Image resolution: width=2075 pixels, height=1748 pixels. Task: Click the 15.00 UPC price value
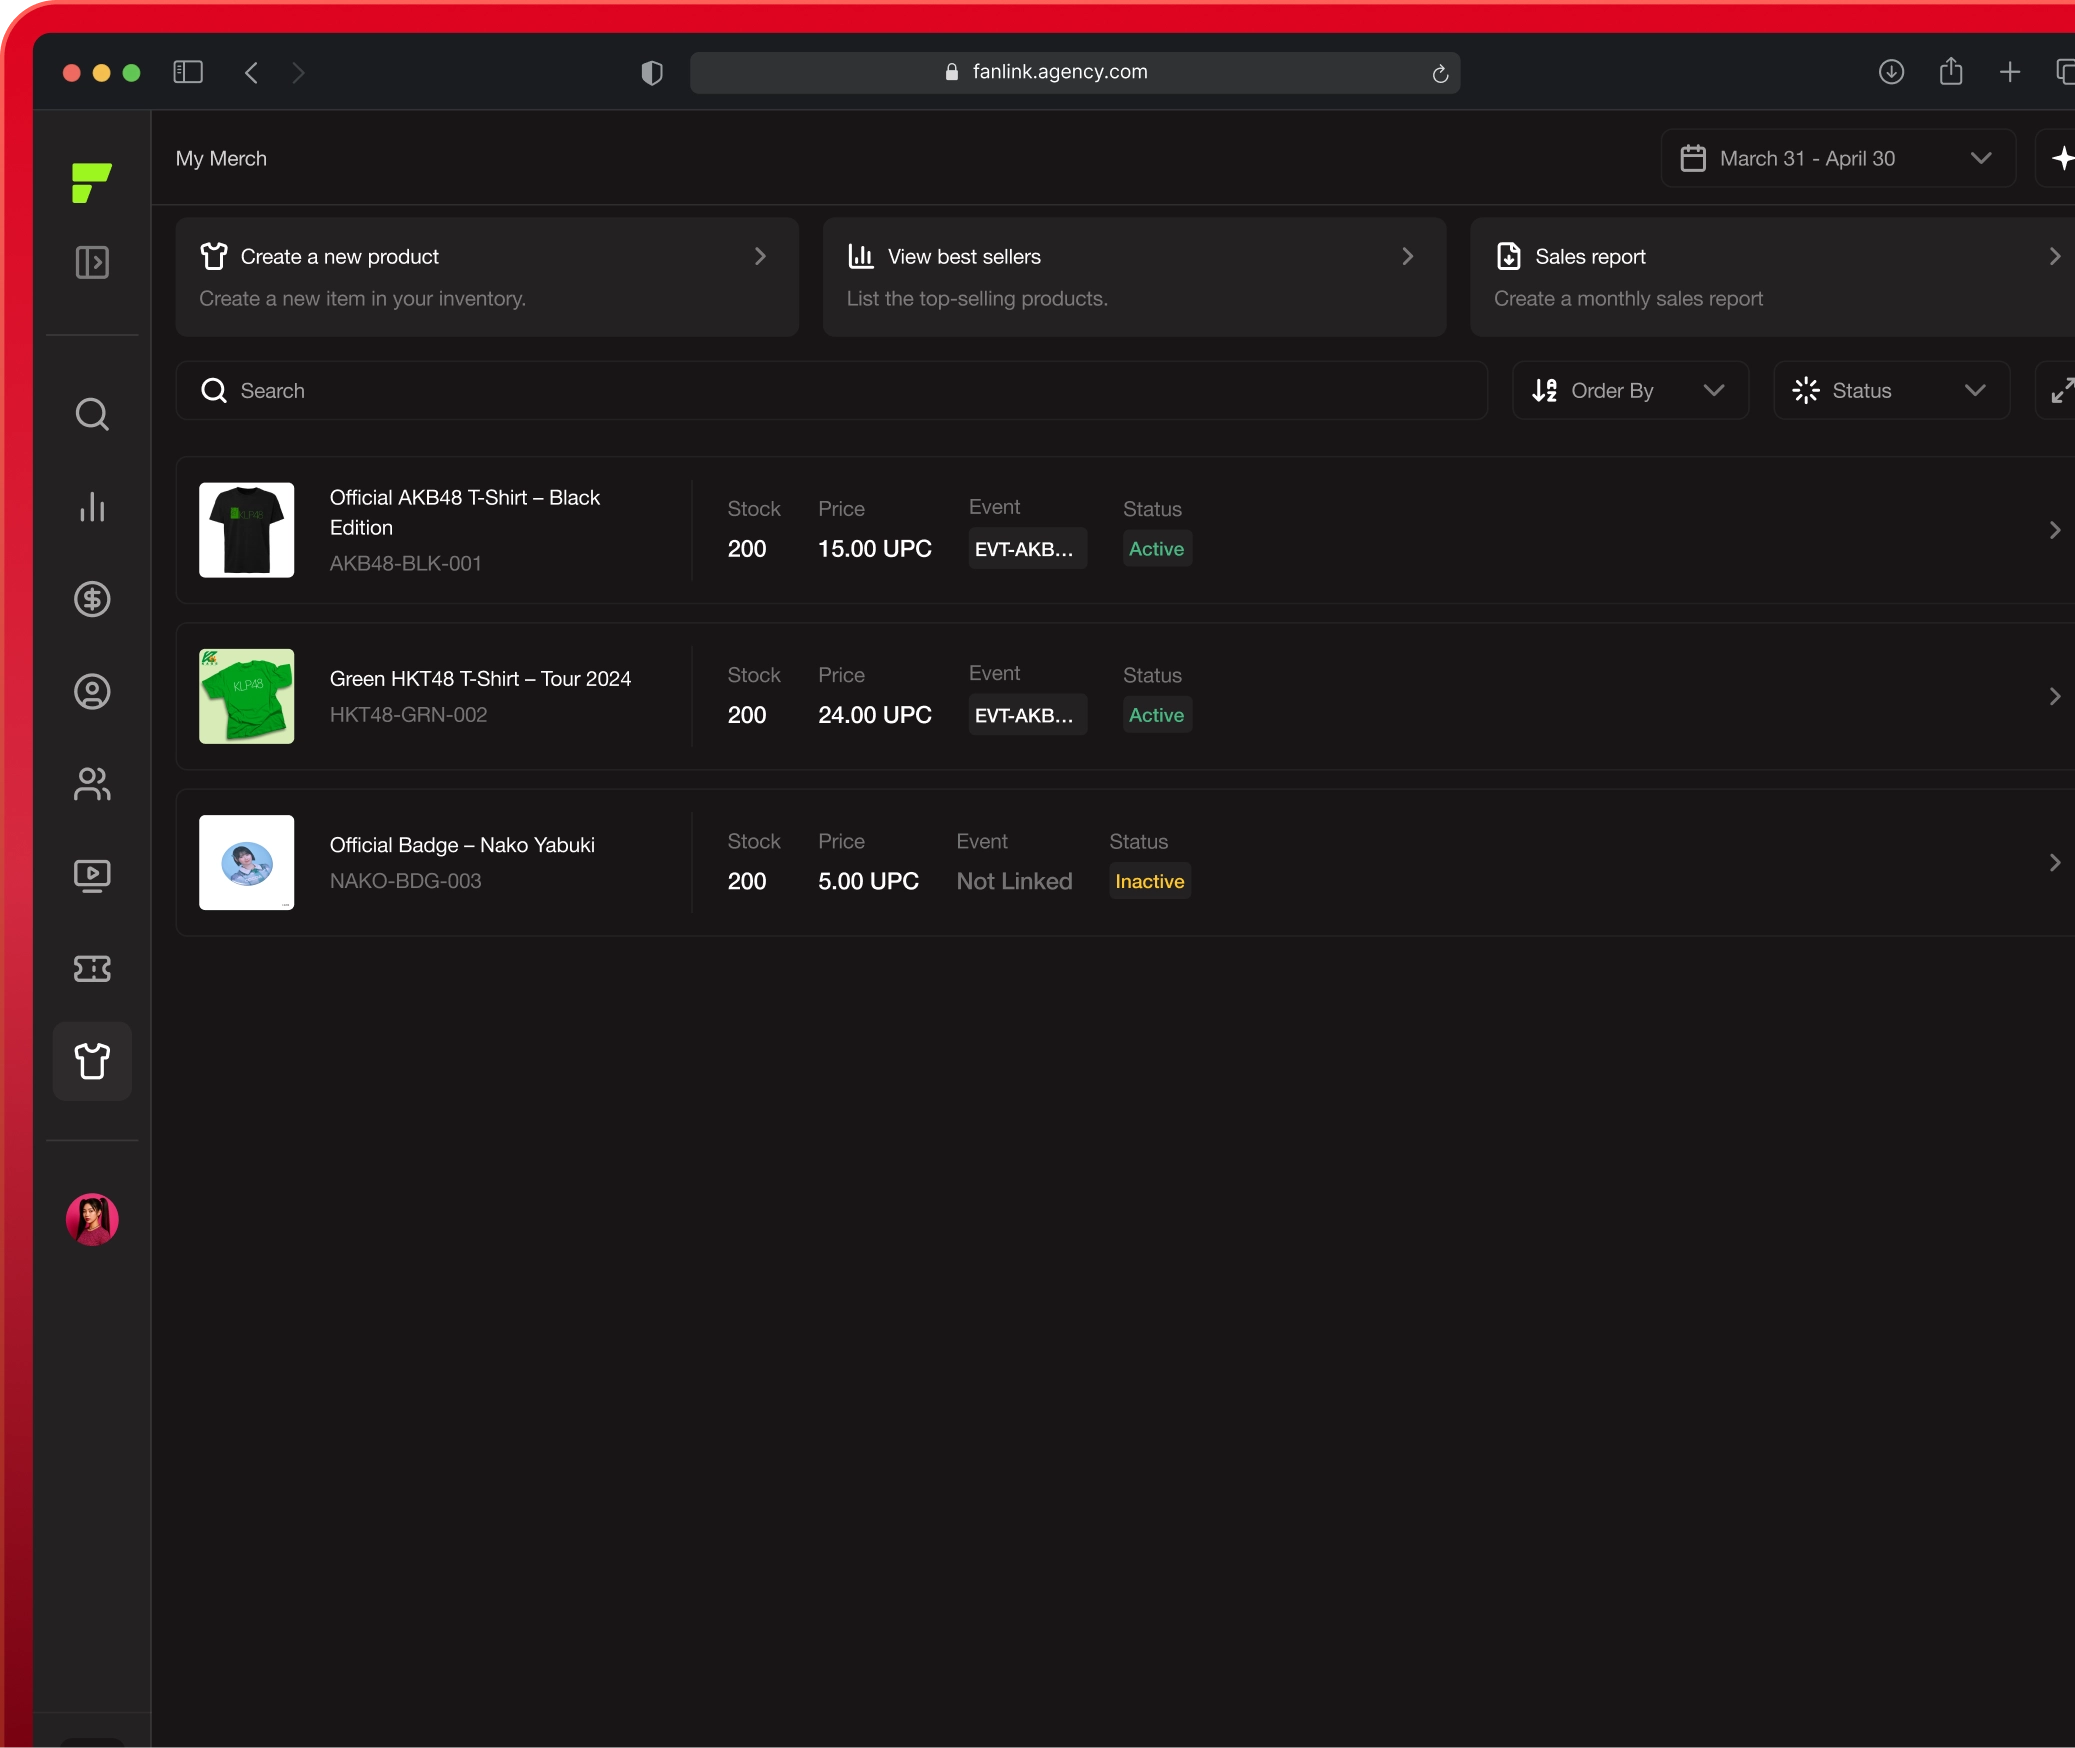pyautogui.click(x=875, y=548)
